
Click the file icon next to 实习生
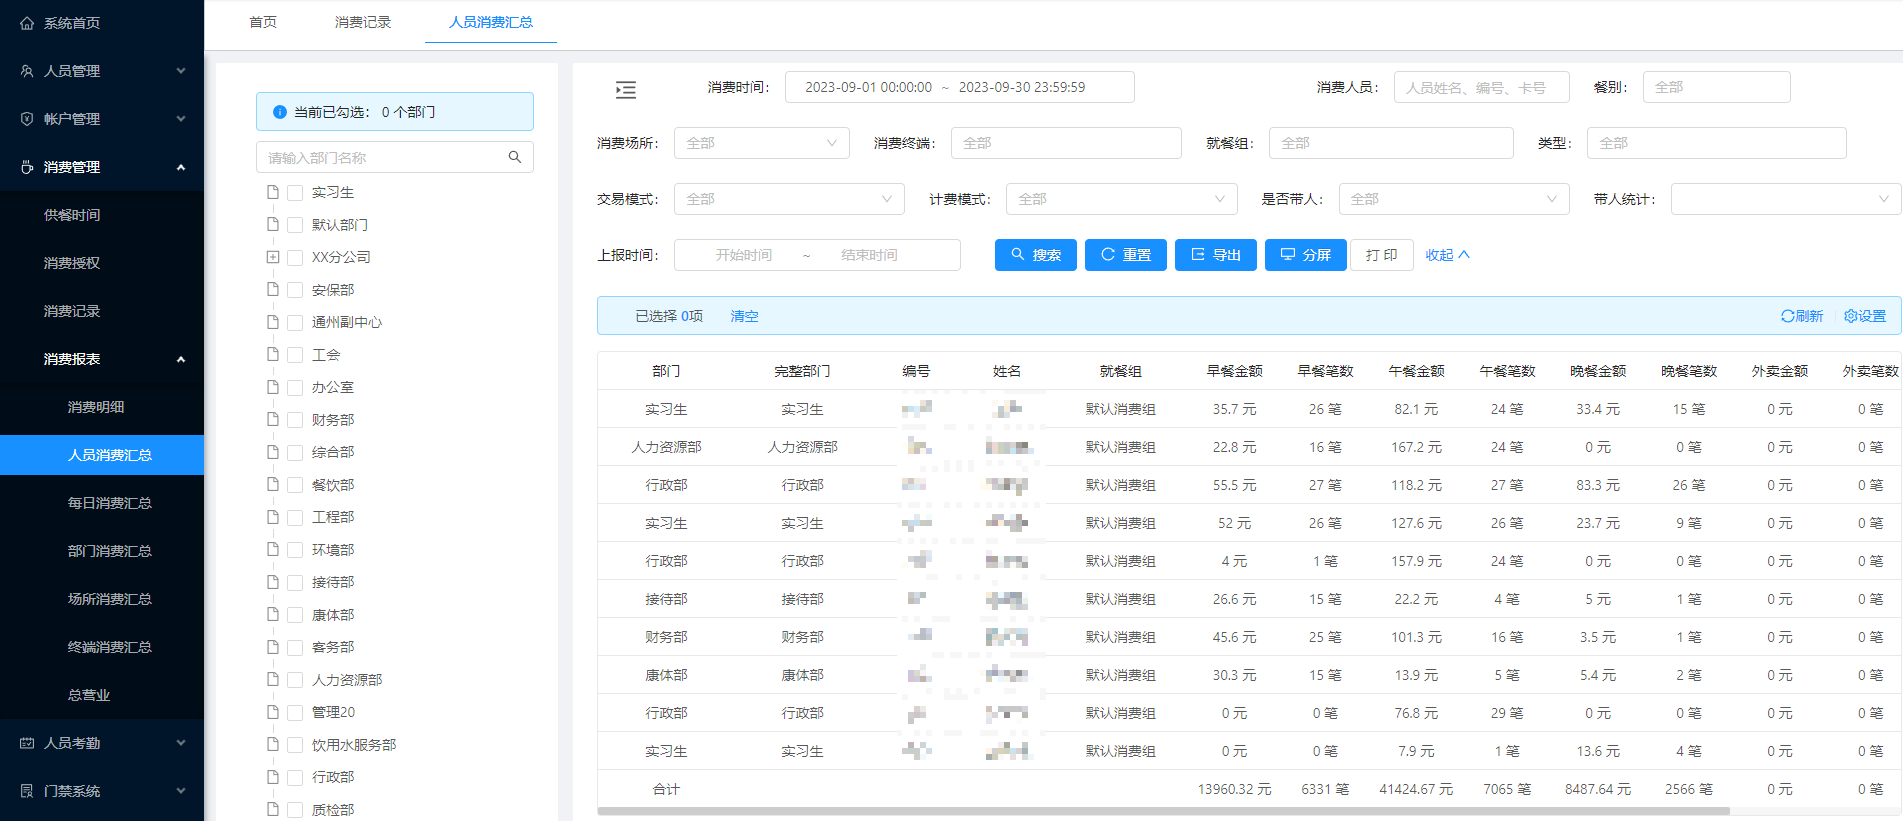pos(273,192)
